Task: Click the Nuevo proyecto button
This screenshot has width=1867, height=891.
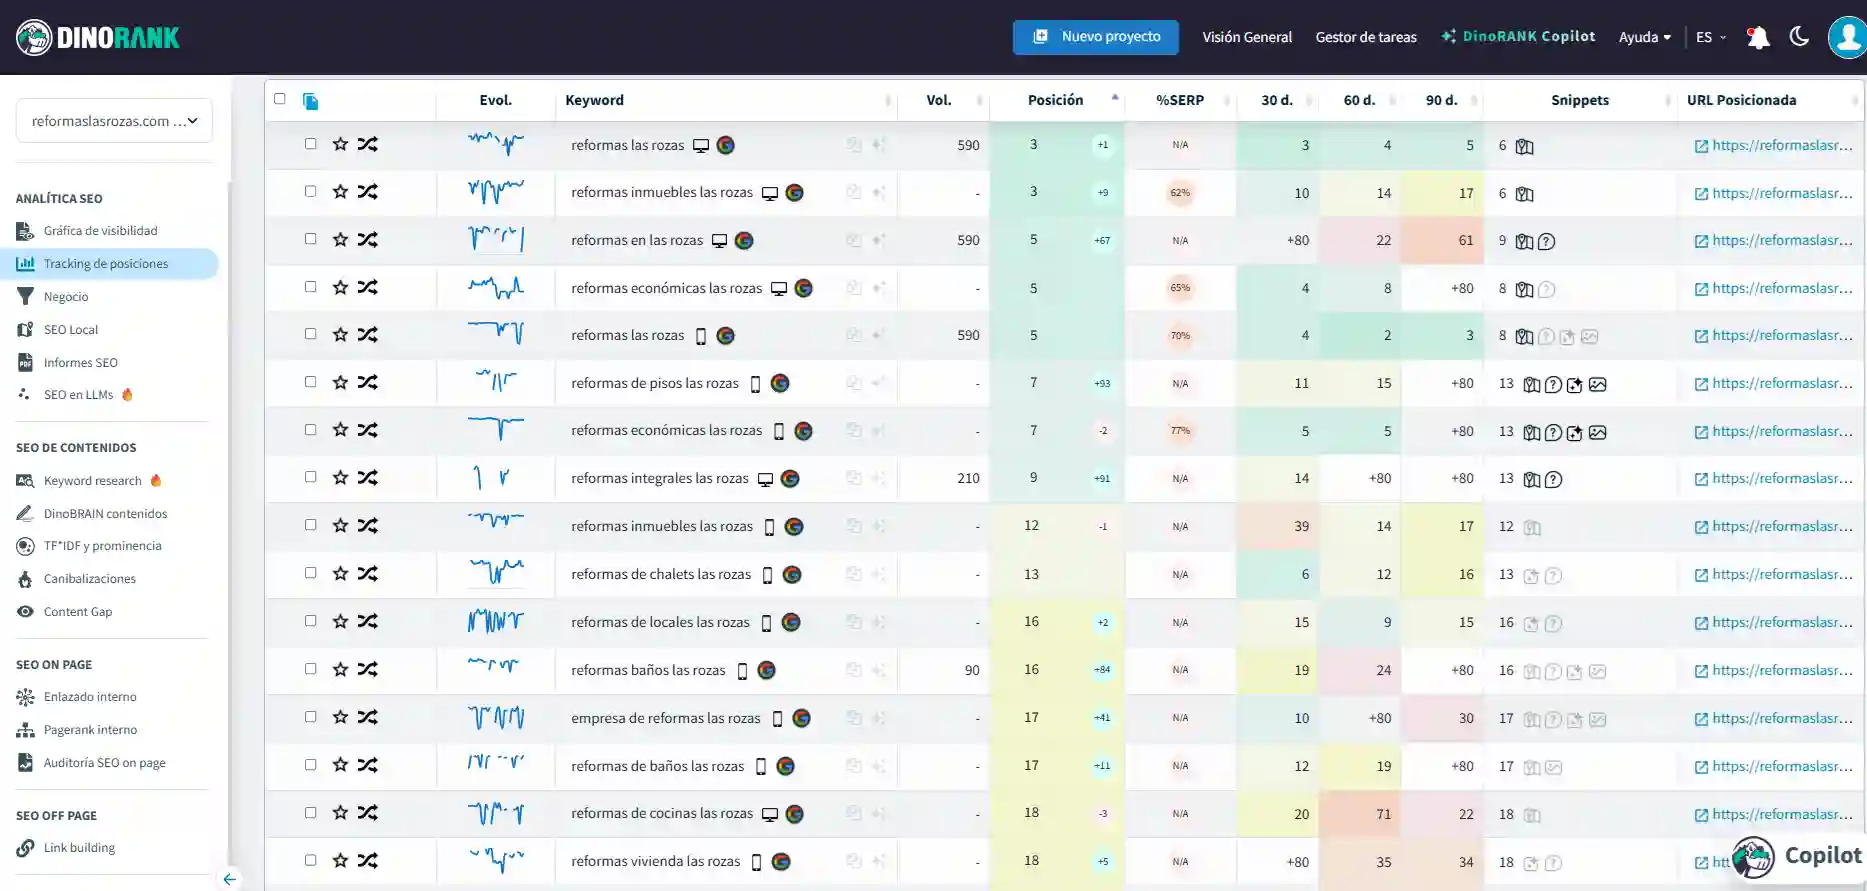Action: [1095, 37]
